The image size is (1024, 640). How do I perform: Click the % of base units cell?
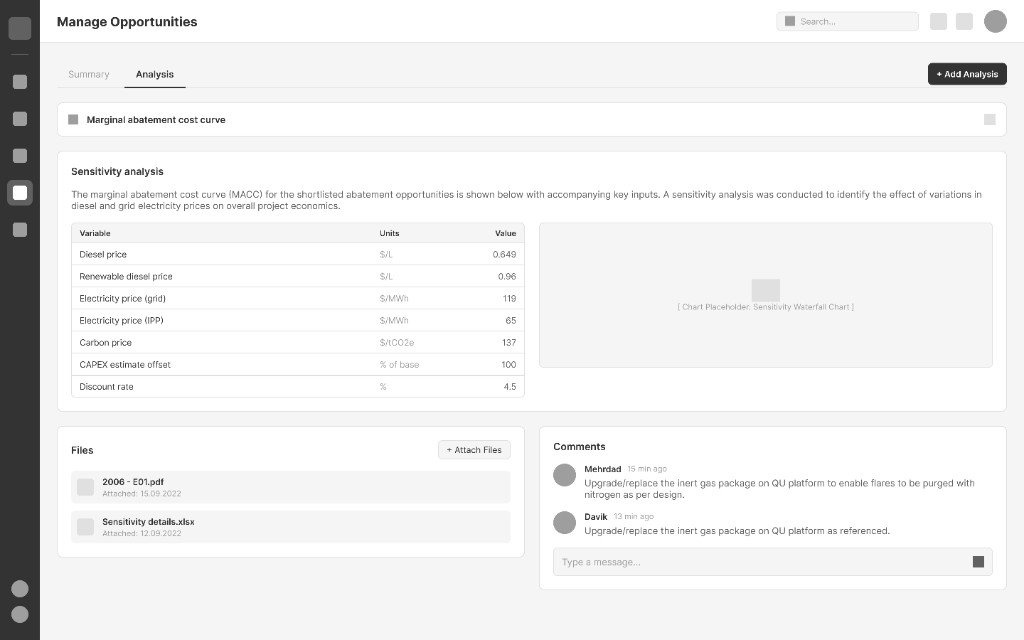[x=399, y=364]
